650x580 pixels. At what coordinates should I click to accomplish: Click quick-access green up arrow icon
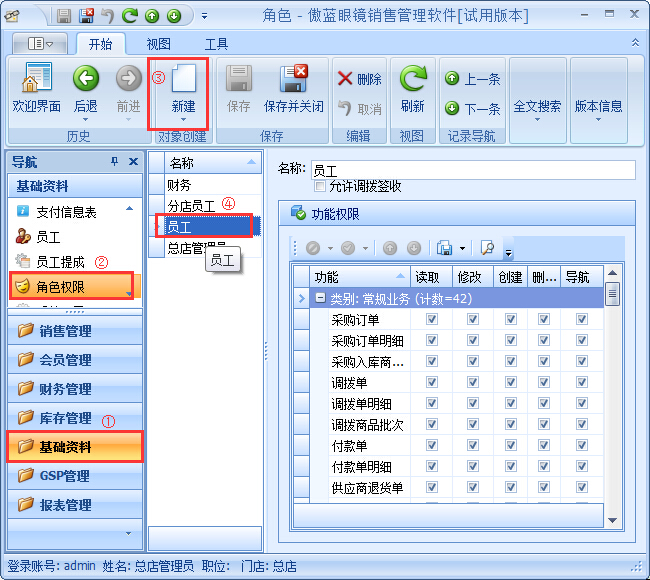click(x=152, y=16)
